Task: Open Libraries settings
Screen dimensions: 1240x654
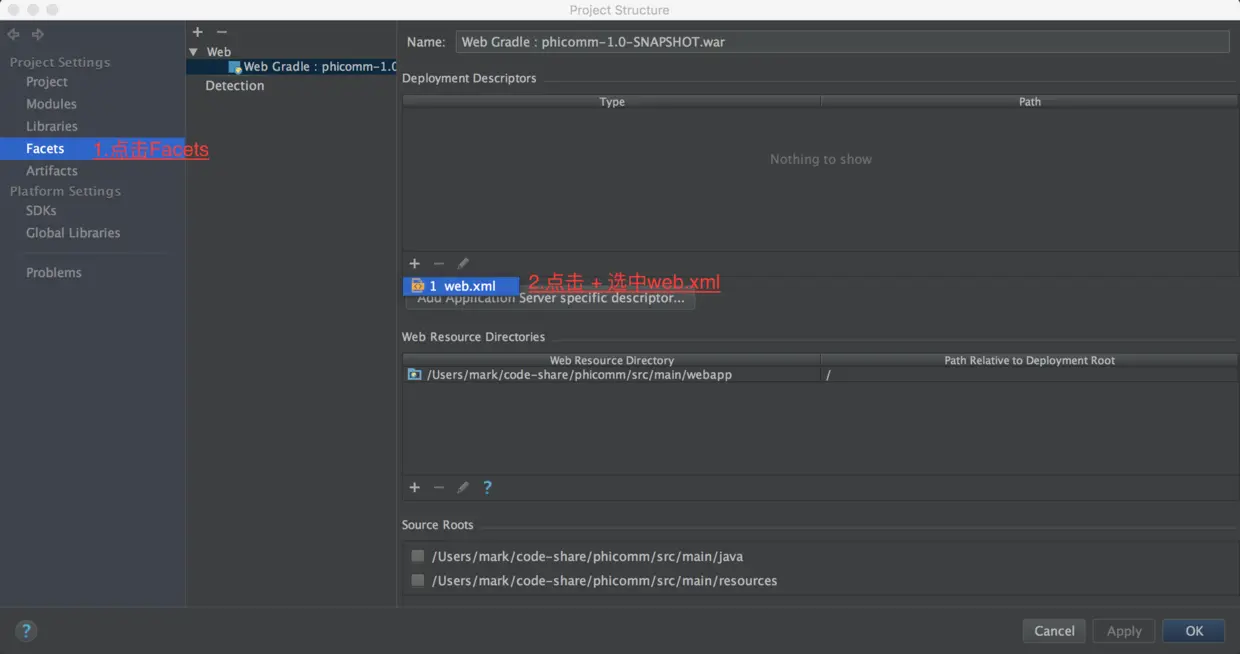Action: (52, 126)
